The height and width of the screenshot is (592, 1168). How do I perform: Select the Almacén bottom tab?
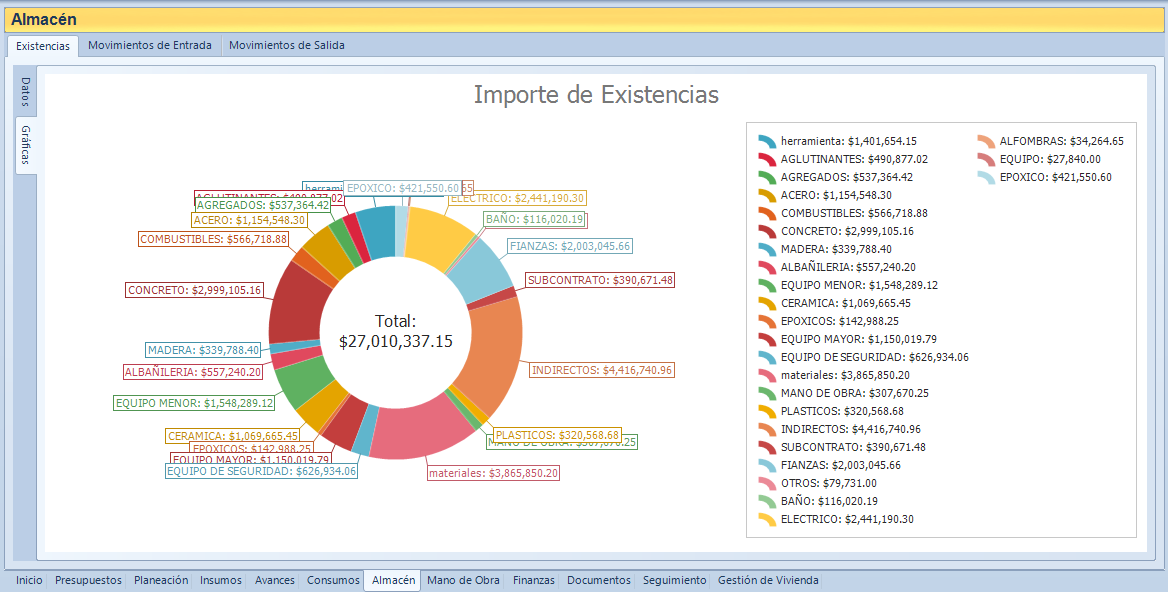(393, 580)
